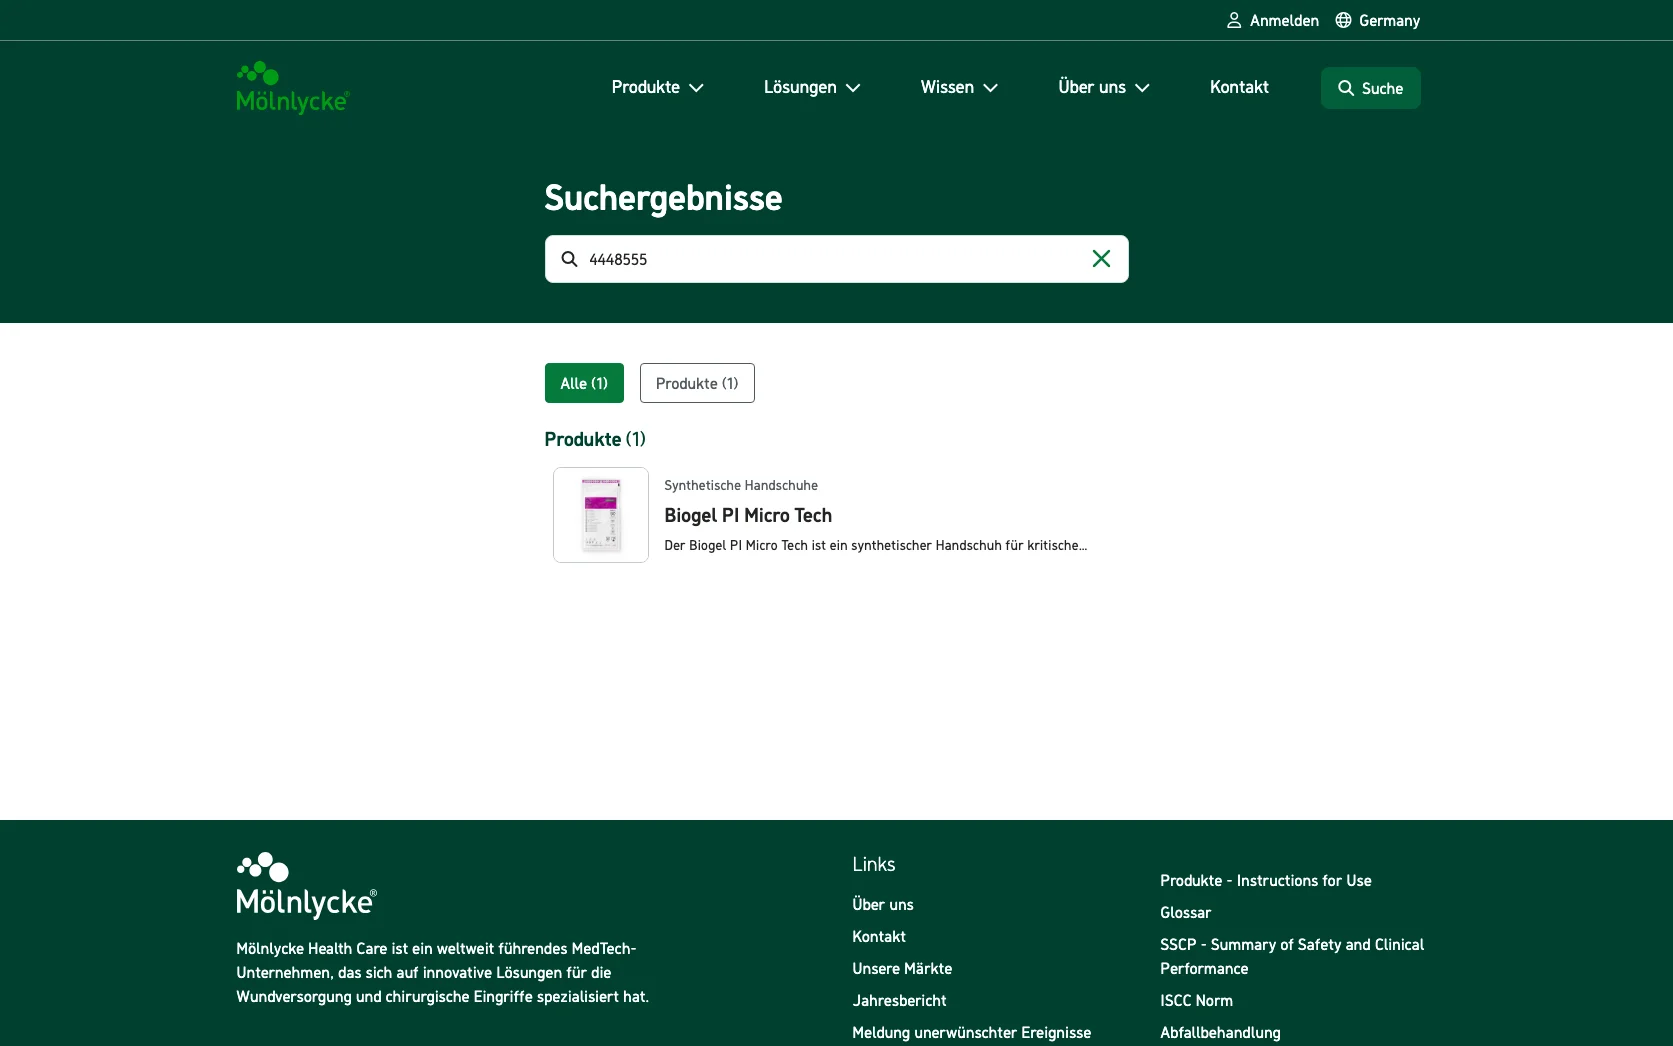1673x1046 pixels.
Task: Click the Synthetische Handschuhe category label
Action: click(x=741, y=485)
